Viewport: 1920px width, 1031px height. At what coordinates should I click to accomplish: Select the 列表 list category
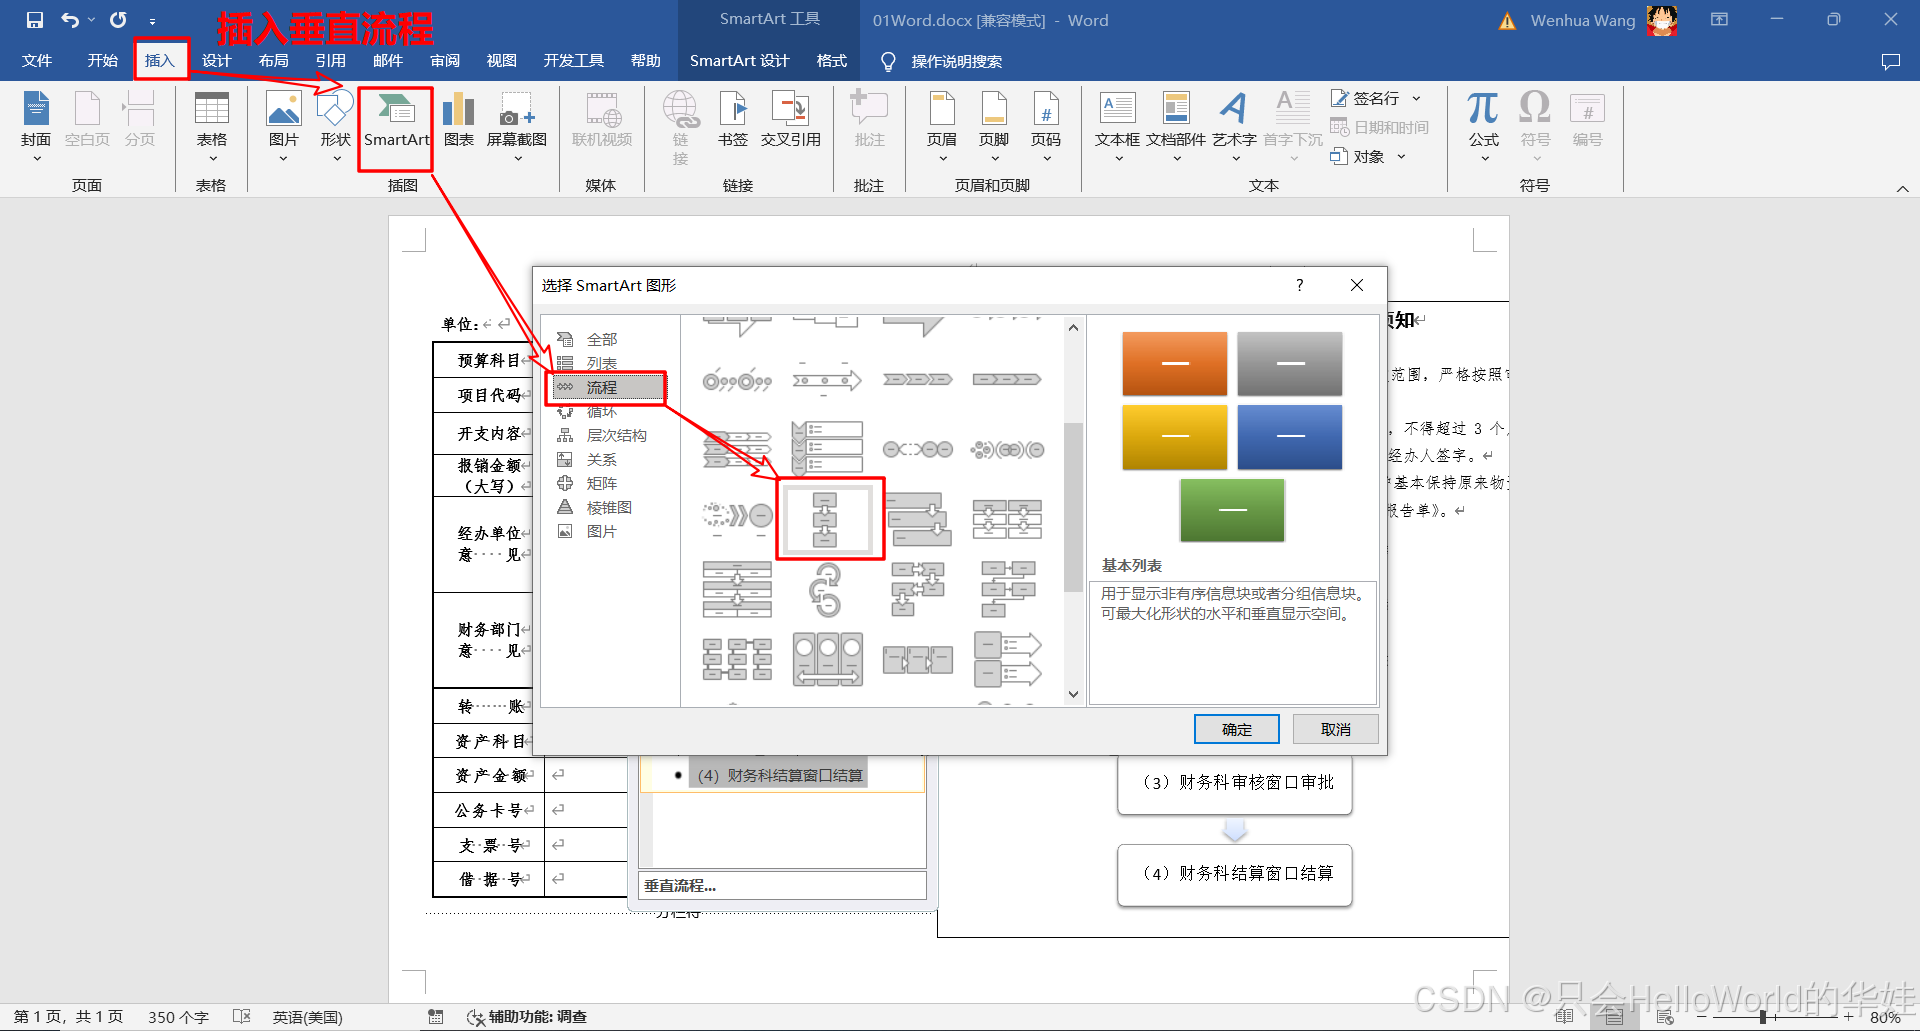point(601,363)
